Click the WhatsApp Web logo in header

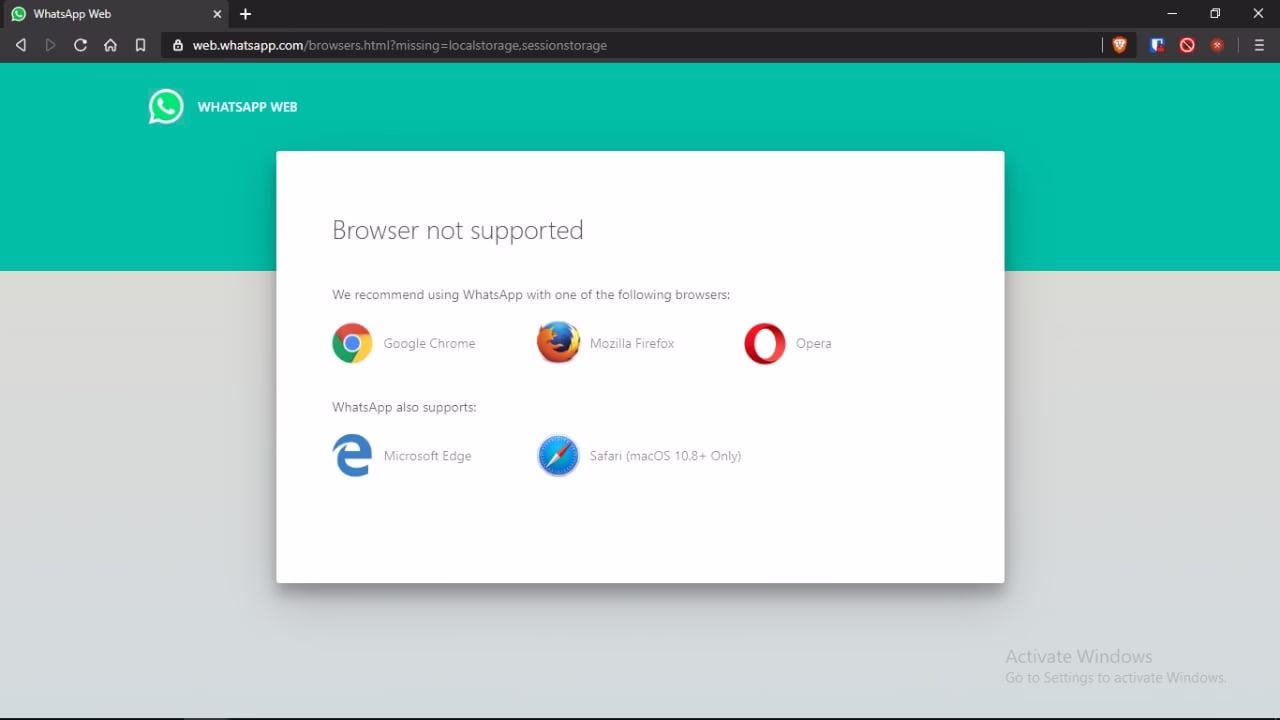(166, 107)
